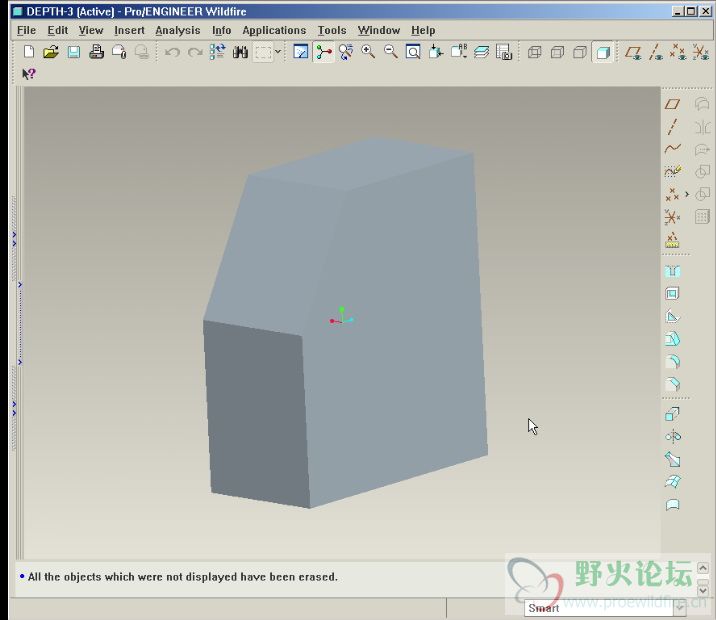Switch to Wireframe display
This screenshot has height=620, width=716.
(x=534, y=52)
